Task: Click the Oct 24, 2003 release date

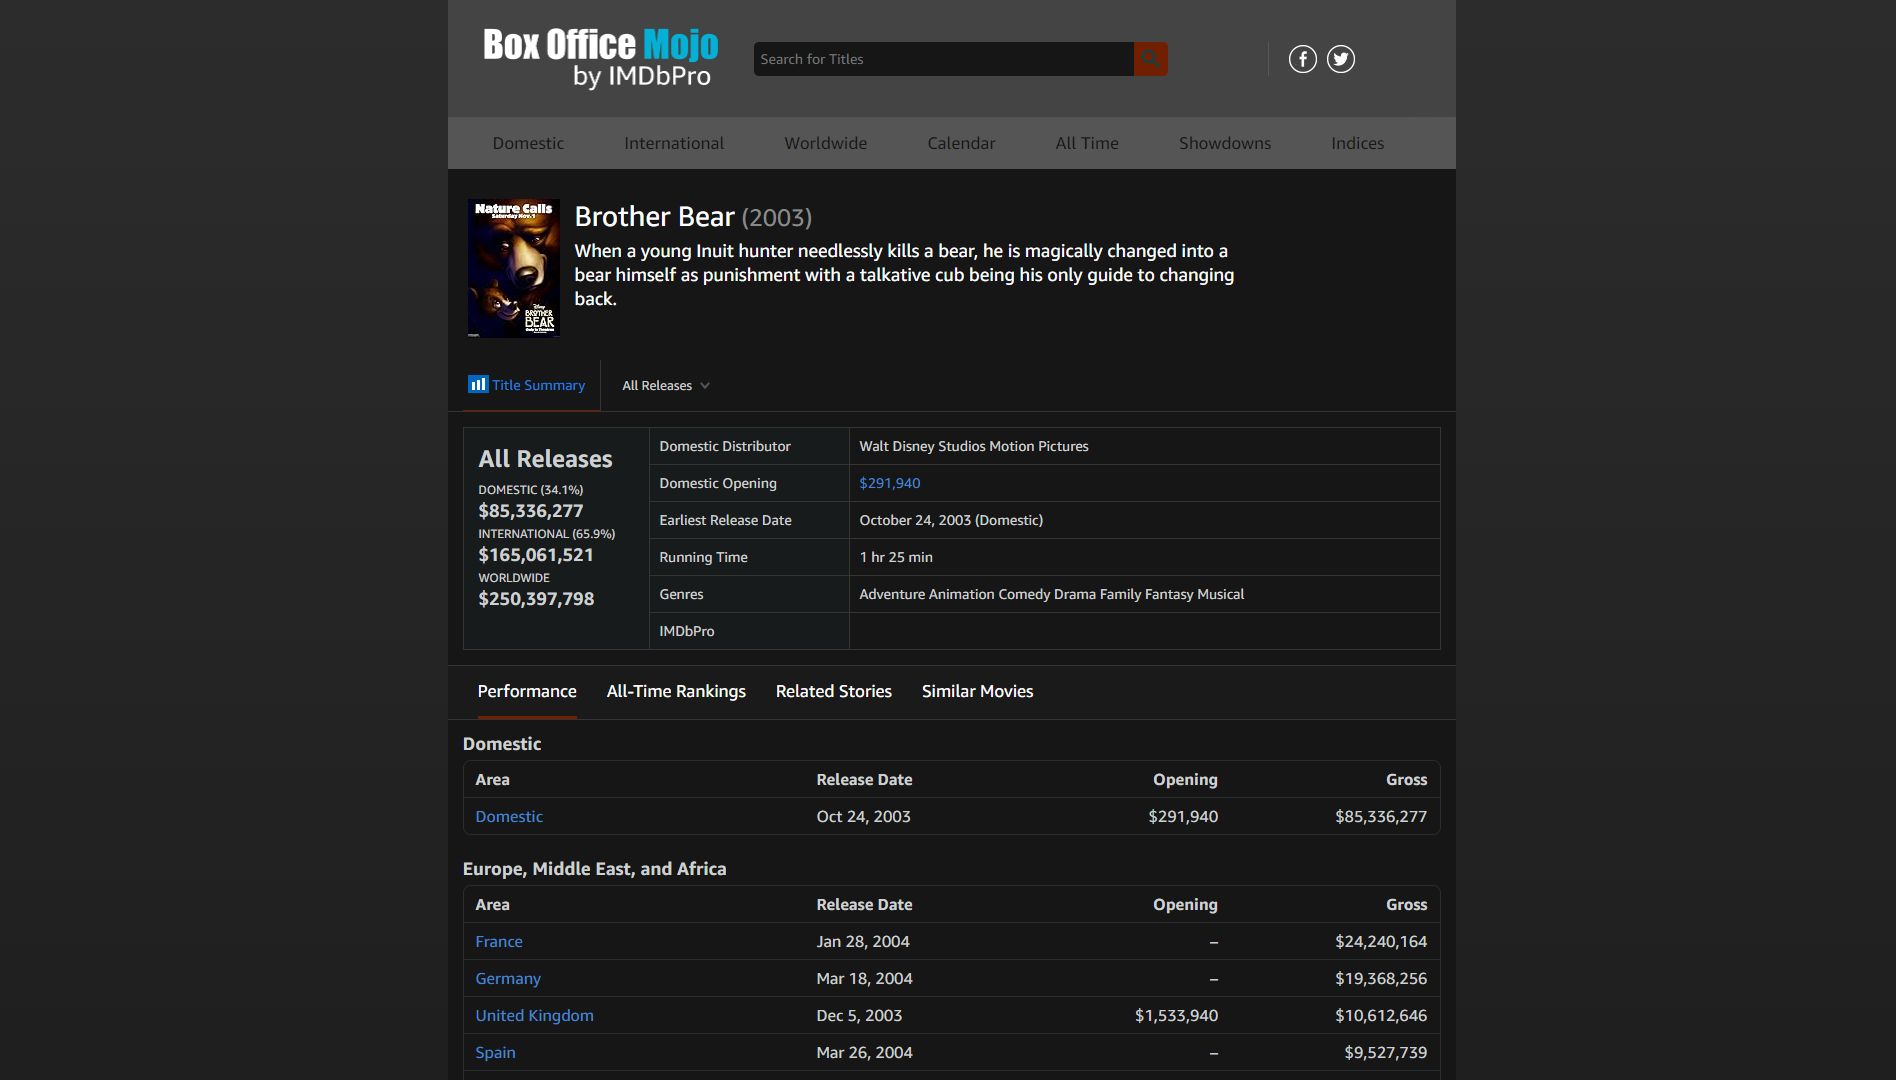Action: click(863, 816)
